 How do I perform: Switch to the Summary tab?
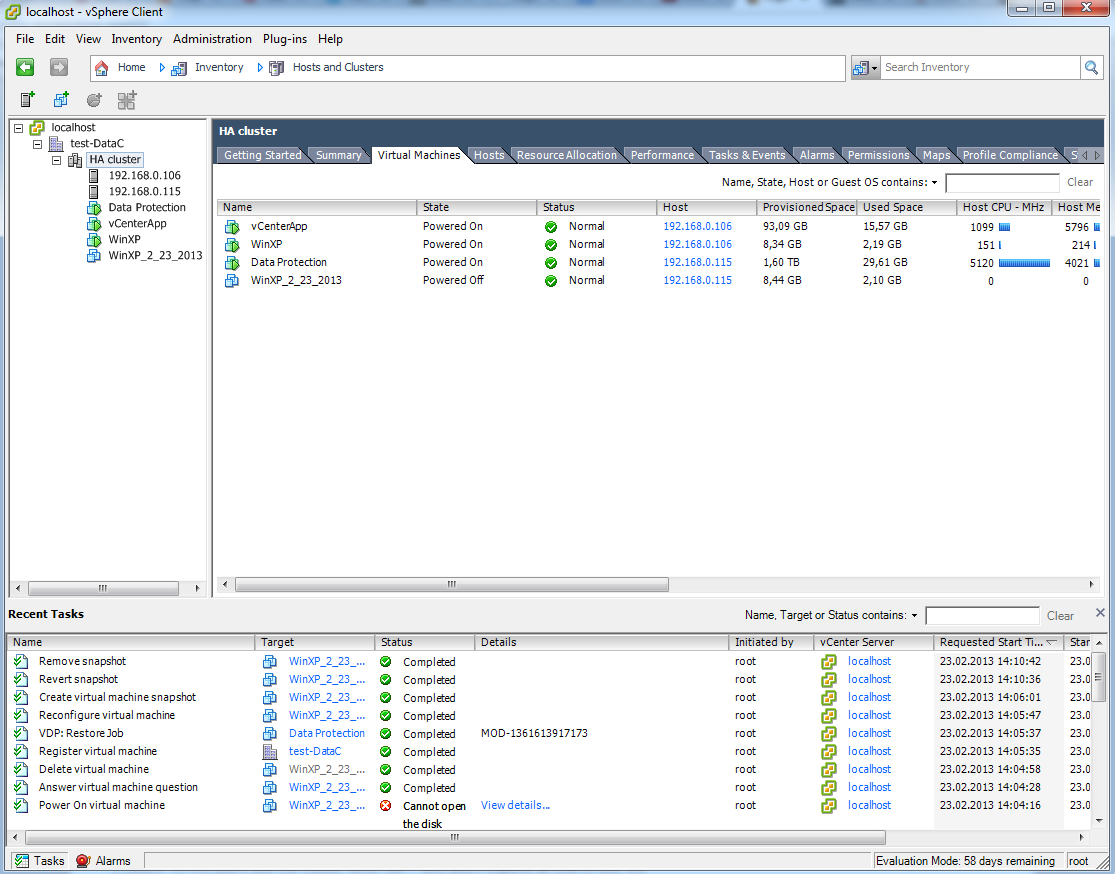pos(338,155)
